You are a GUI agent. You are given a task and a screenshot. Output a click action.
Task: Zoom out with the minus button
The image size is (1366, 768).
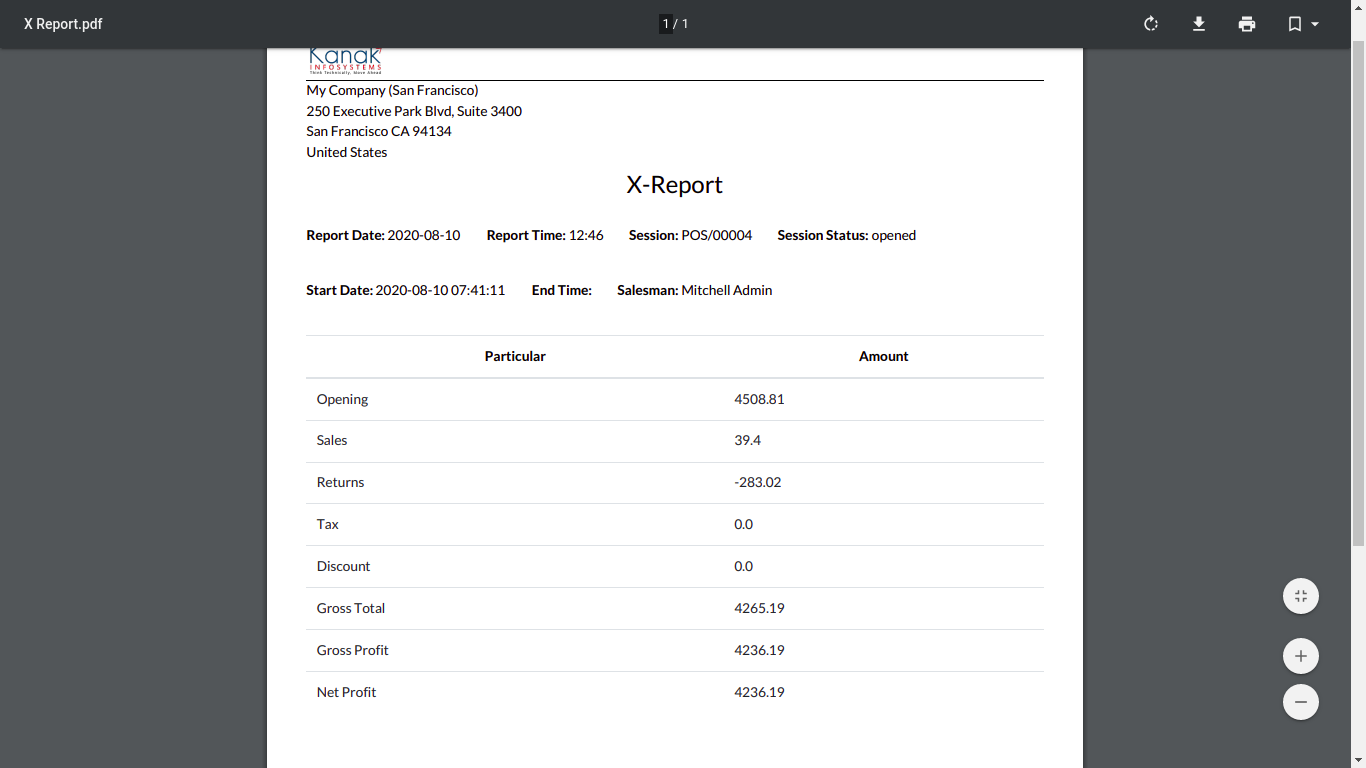(1301, 702)
